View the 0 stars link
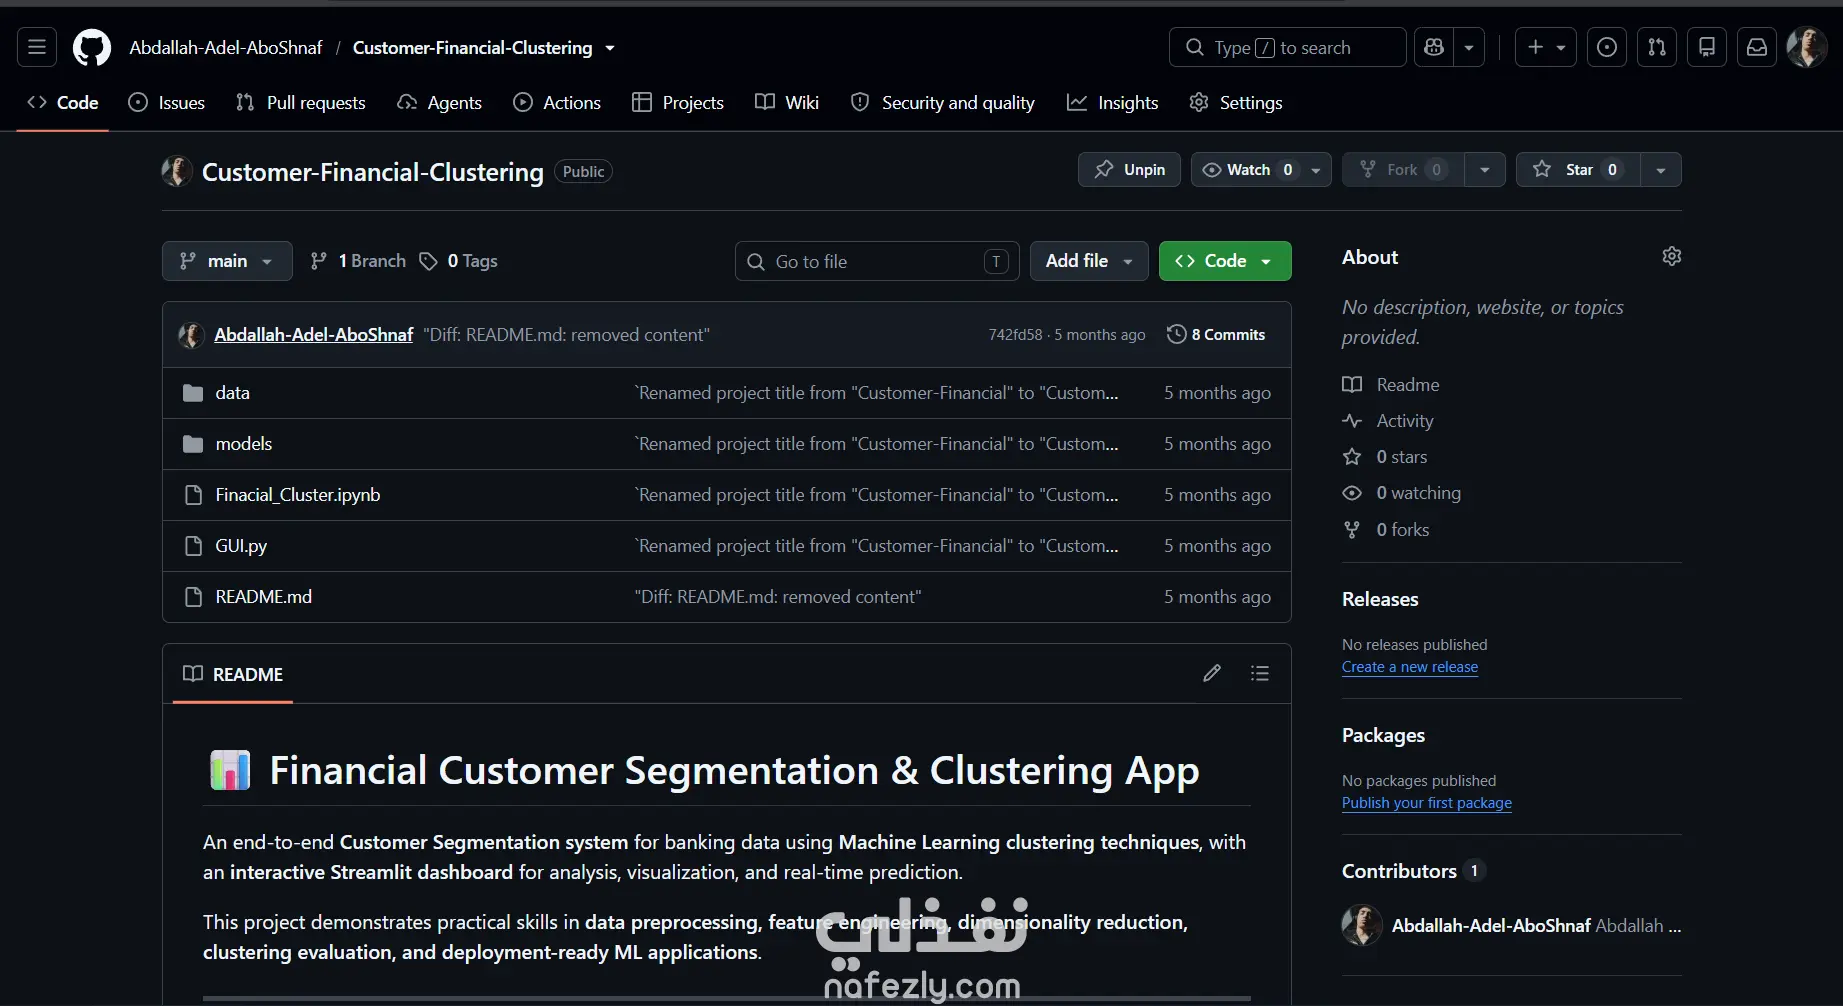 [x=1385, y=457]
